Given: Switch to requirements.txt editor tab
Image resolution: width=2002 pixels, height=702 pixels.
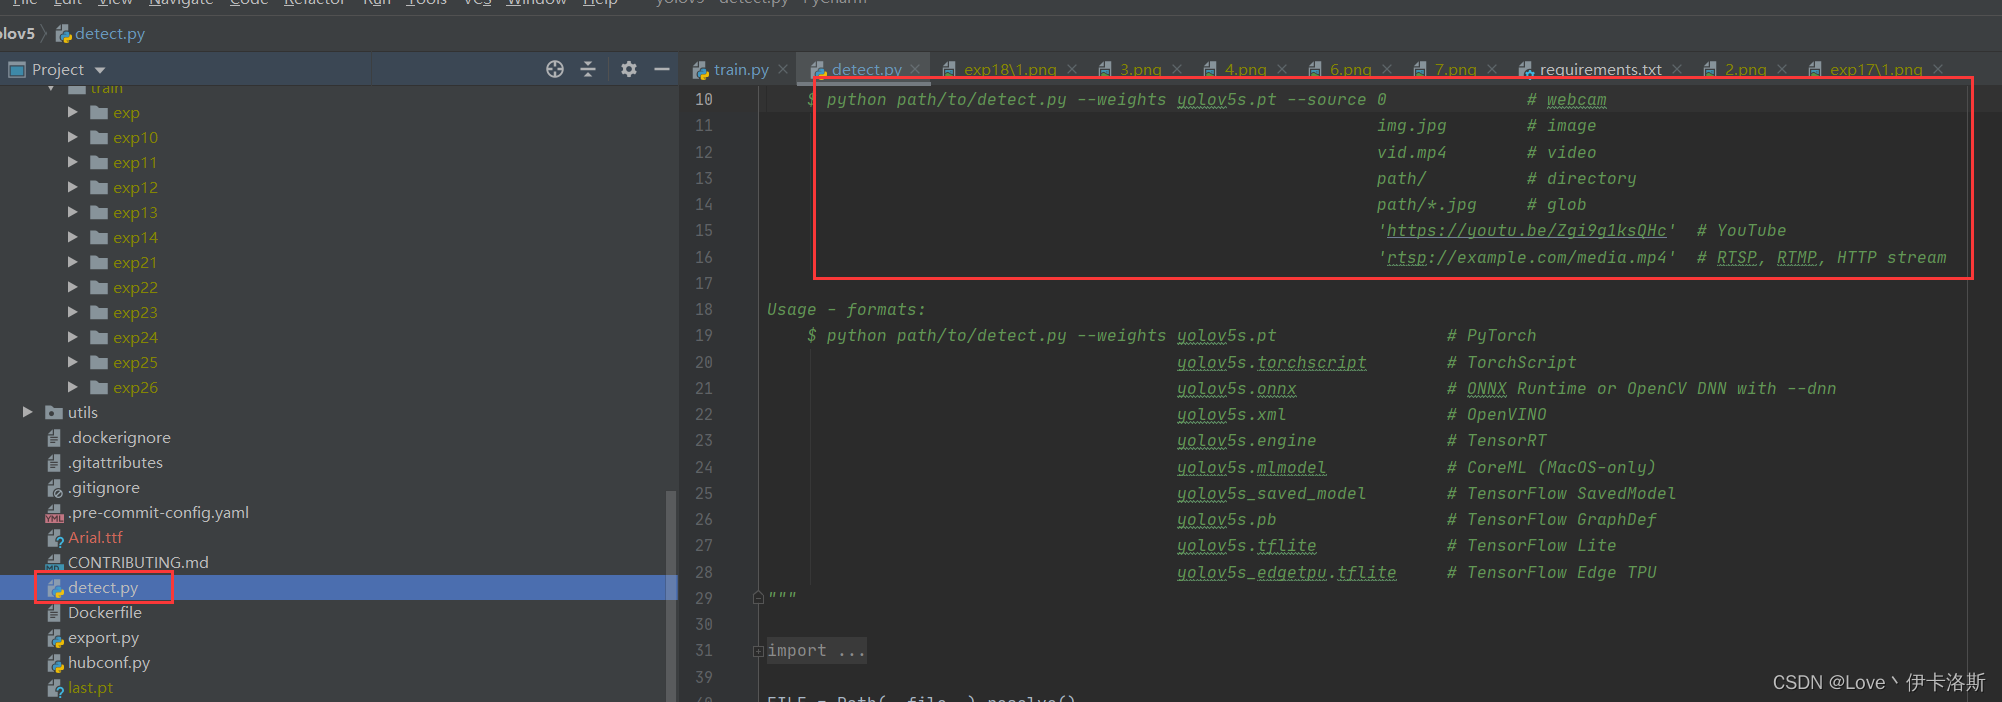Looking at the screenshot, I should pos(1600,69).
